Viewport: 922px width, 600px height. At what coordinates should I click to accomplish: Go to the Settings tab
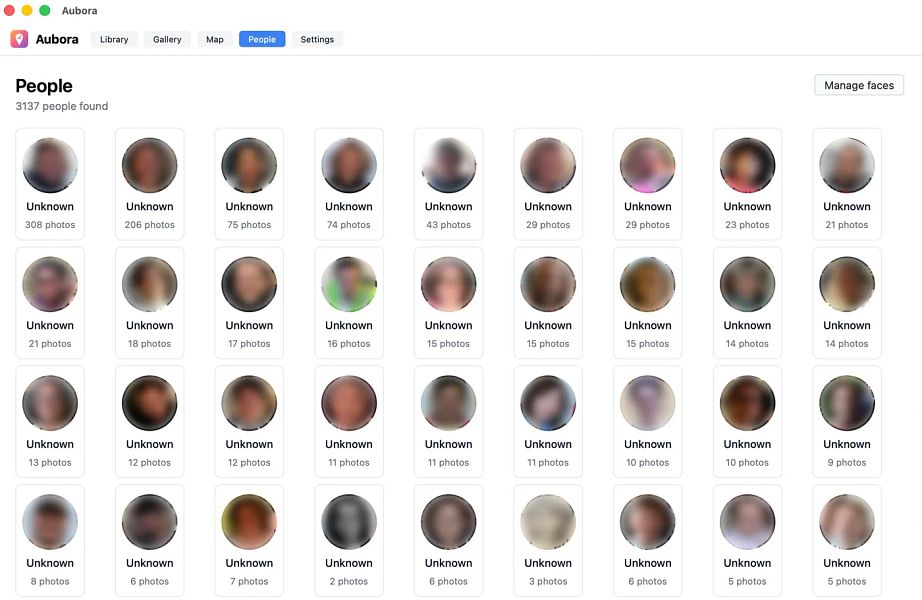click(x=317, y=39)
